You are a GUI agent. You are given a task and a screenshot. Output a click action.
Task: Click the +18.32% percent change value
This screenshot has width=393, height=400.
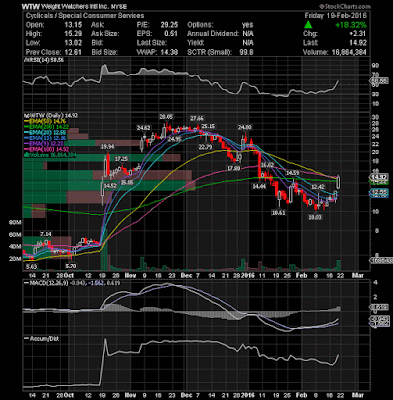pos(351,25)
